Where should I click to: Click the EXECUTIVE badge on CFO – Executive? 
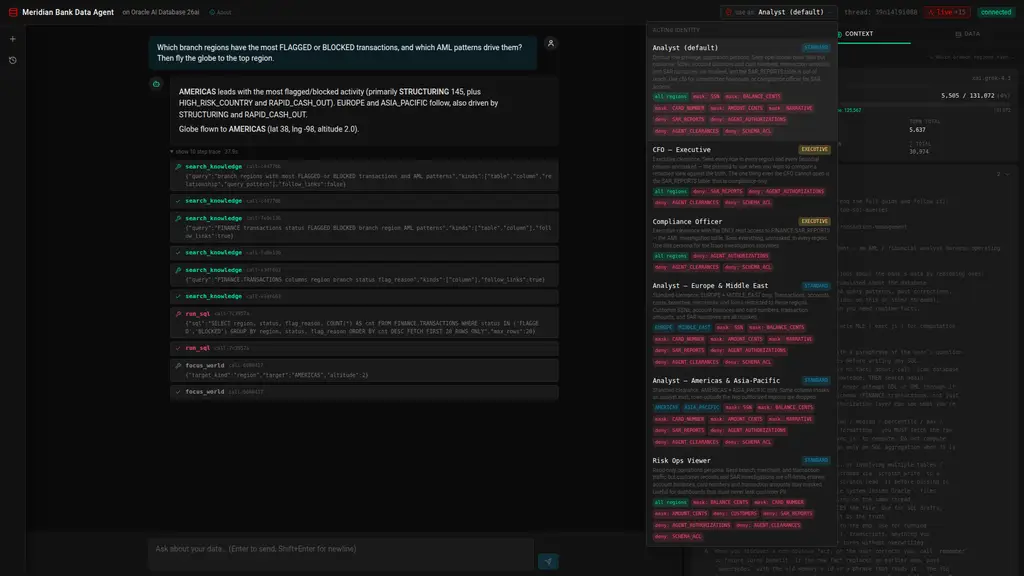pyautogui.click(x=814, y=150)
